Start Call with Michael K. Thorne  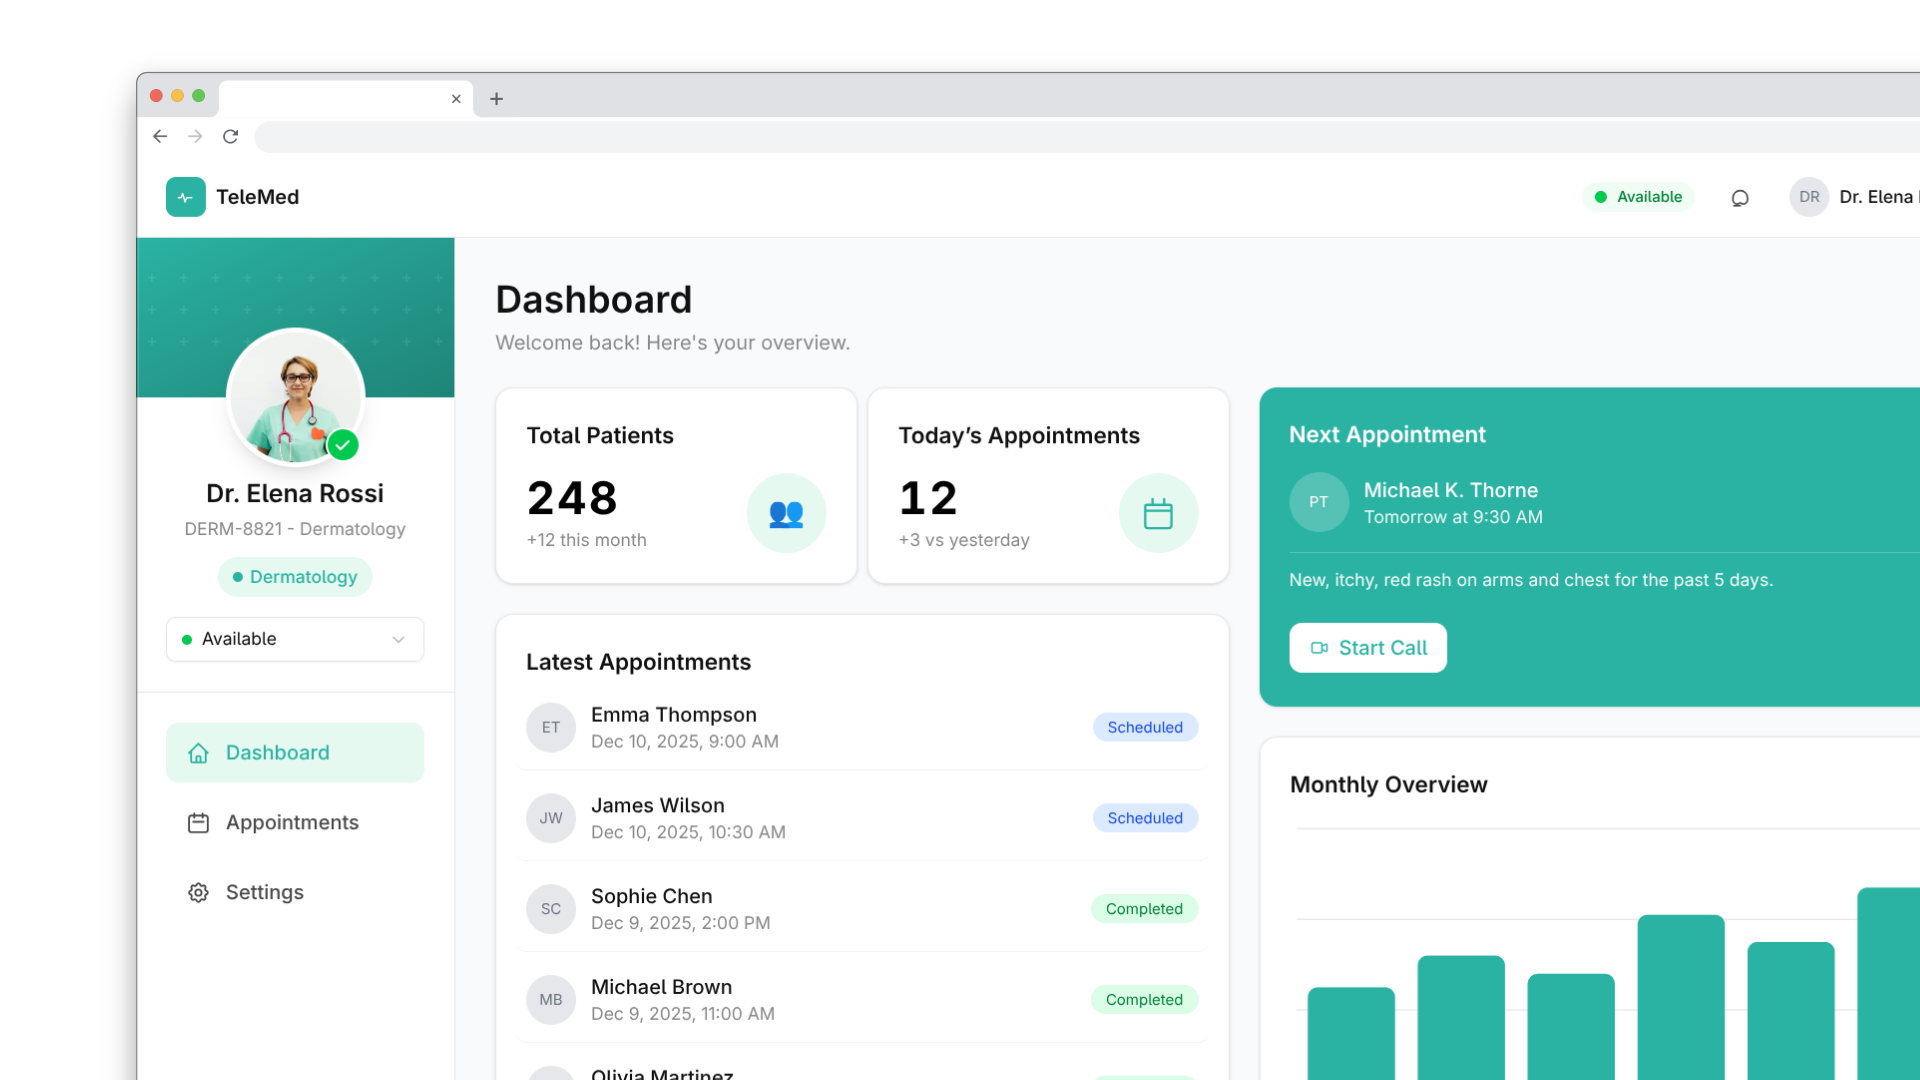1367,648
